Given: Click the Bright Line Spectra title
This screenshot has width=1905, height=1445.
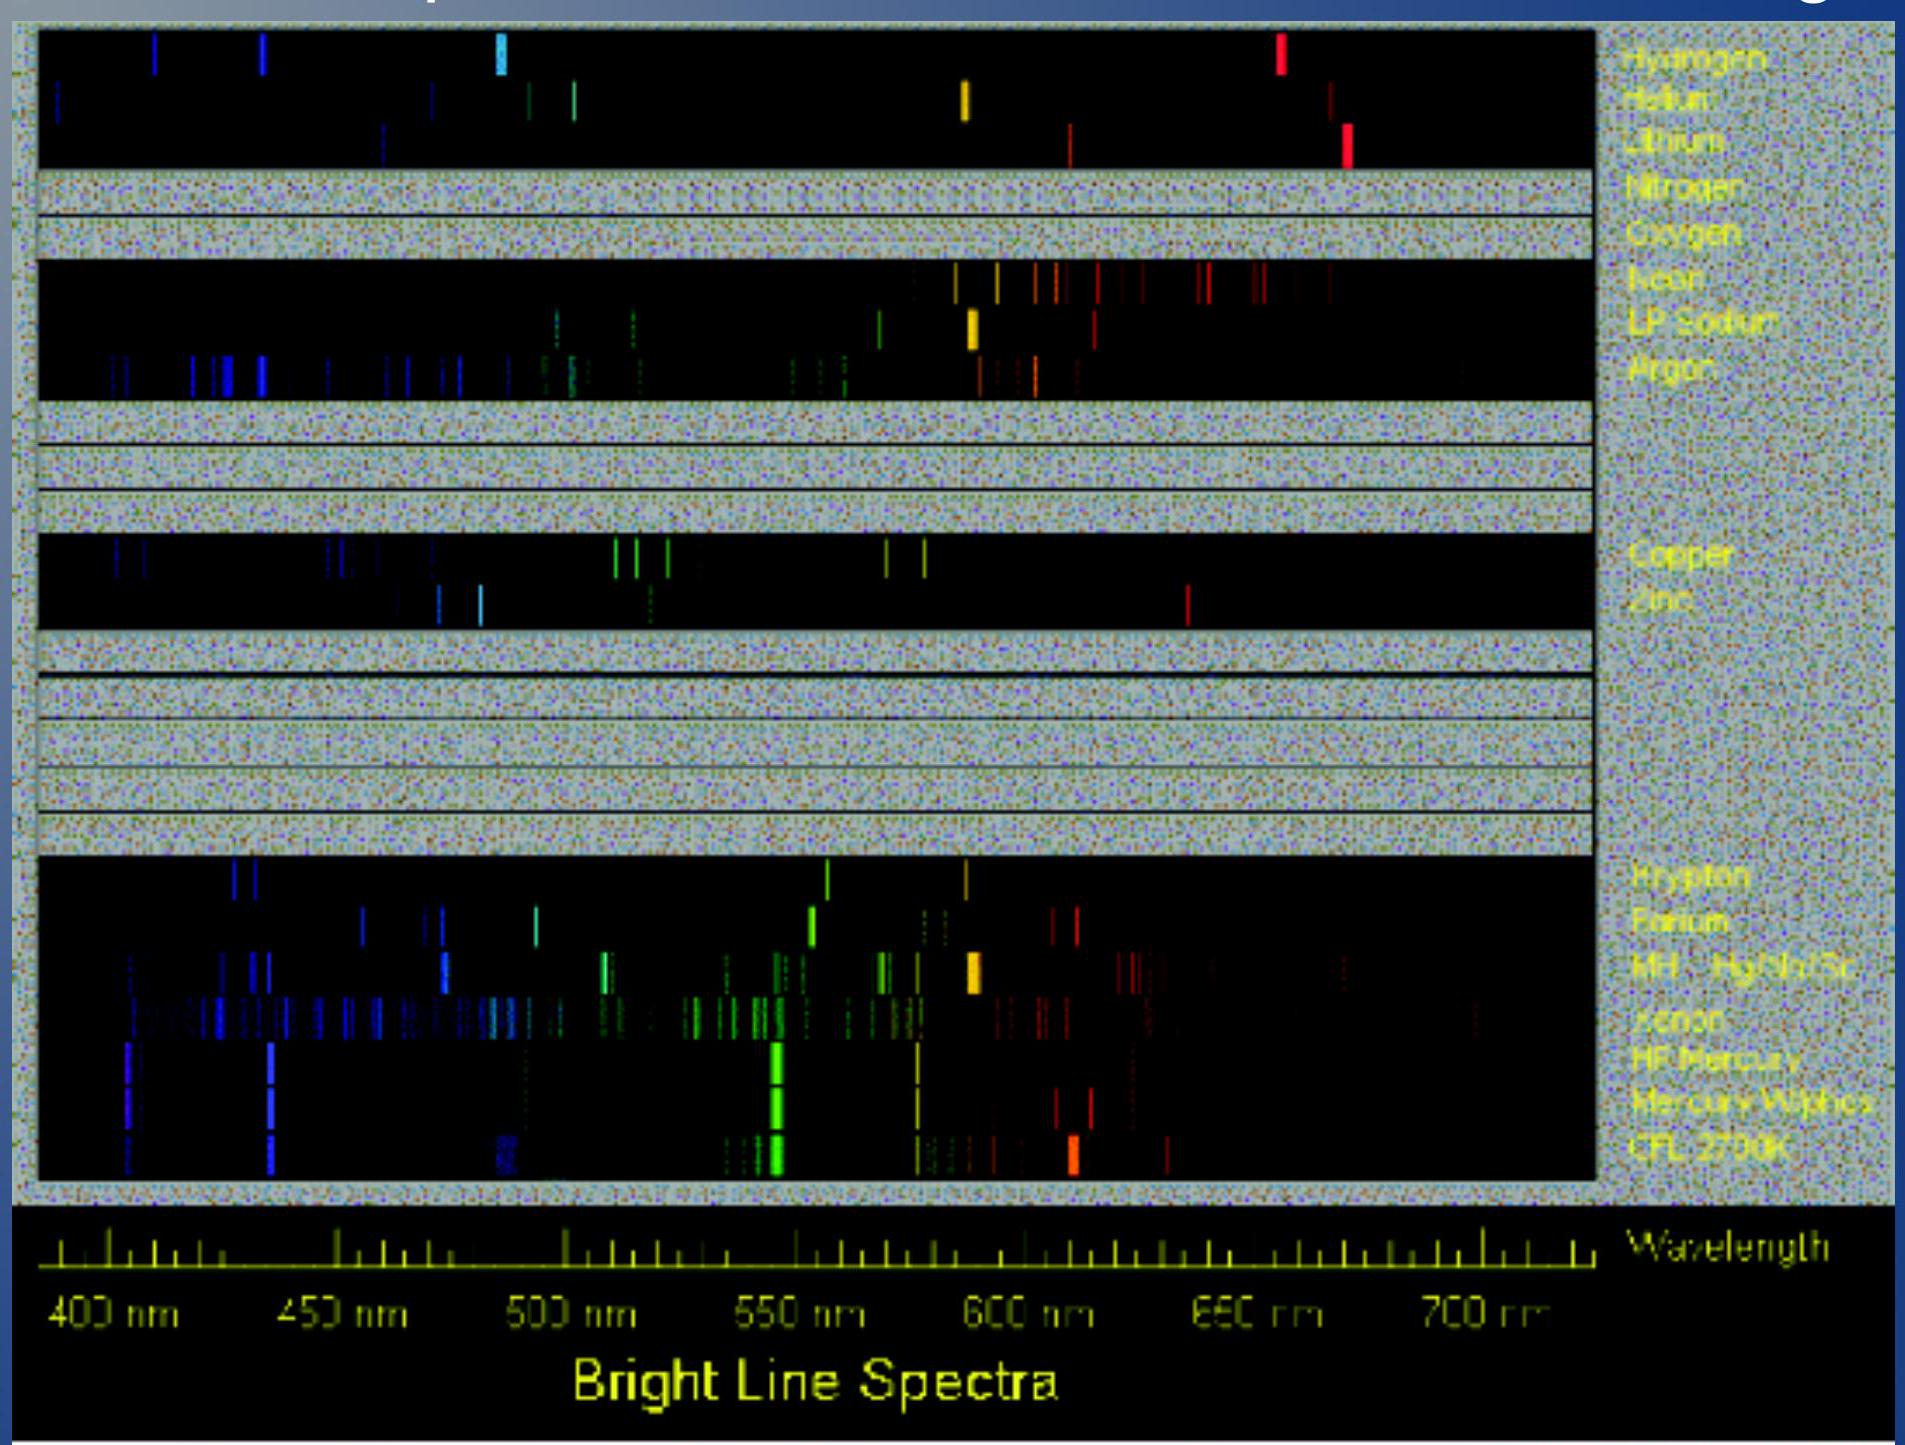Looking at the screenshot, I should pyautogui.click(x=815, y=1383).
